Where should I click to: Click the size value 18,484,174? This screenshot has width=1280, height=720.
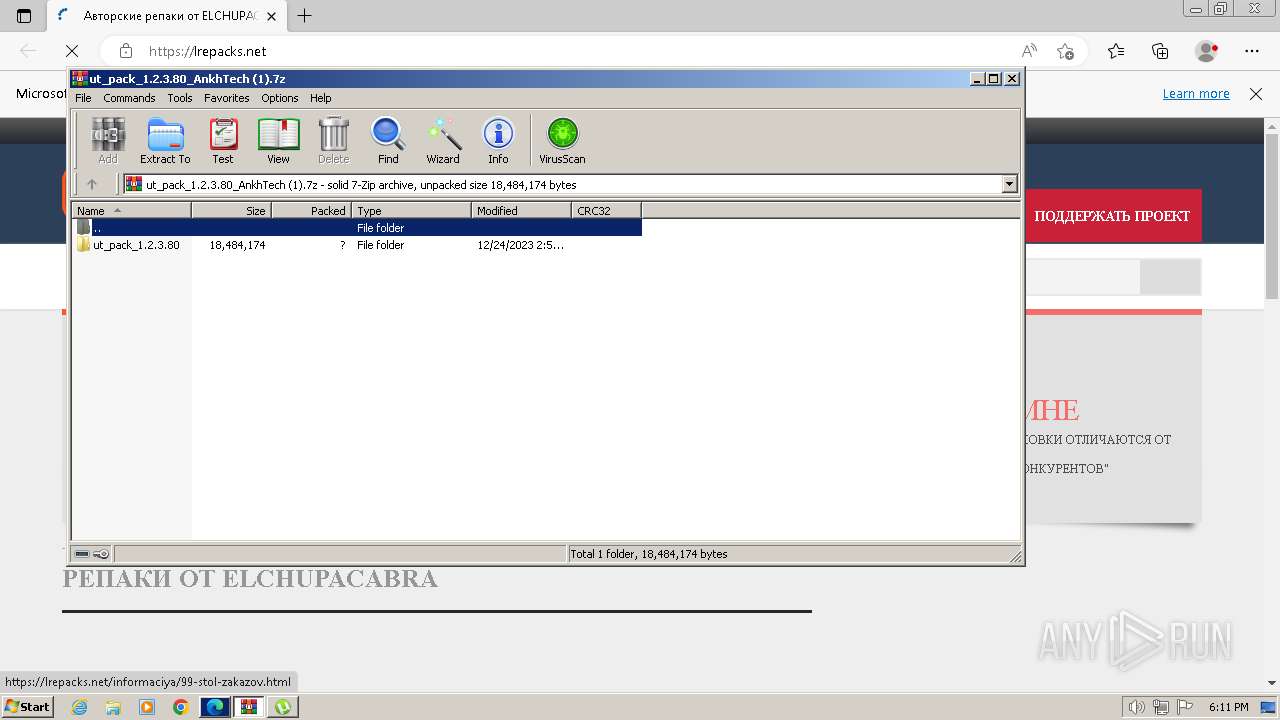(237, 245)
